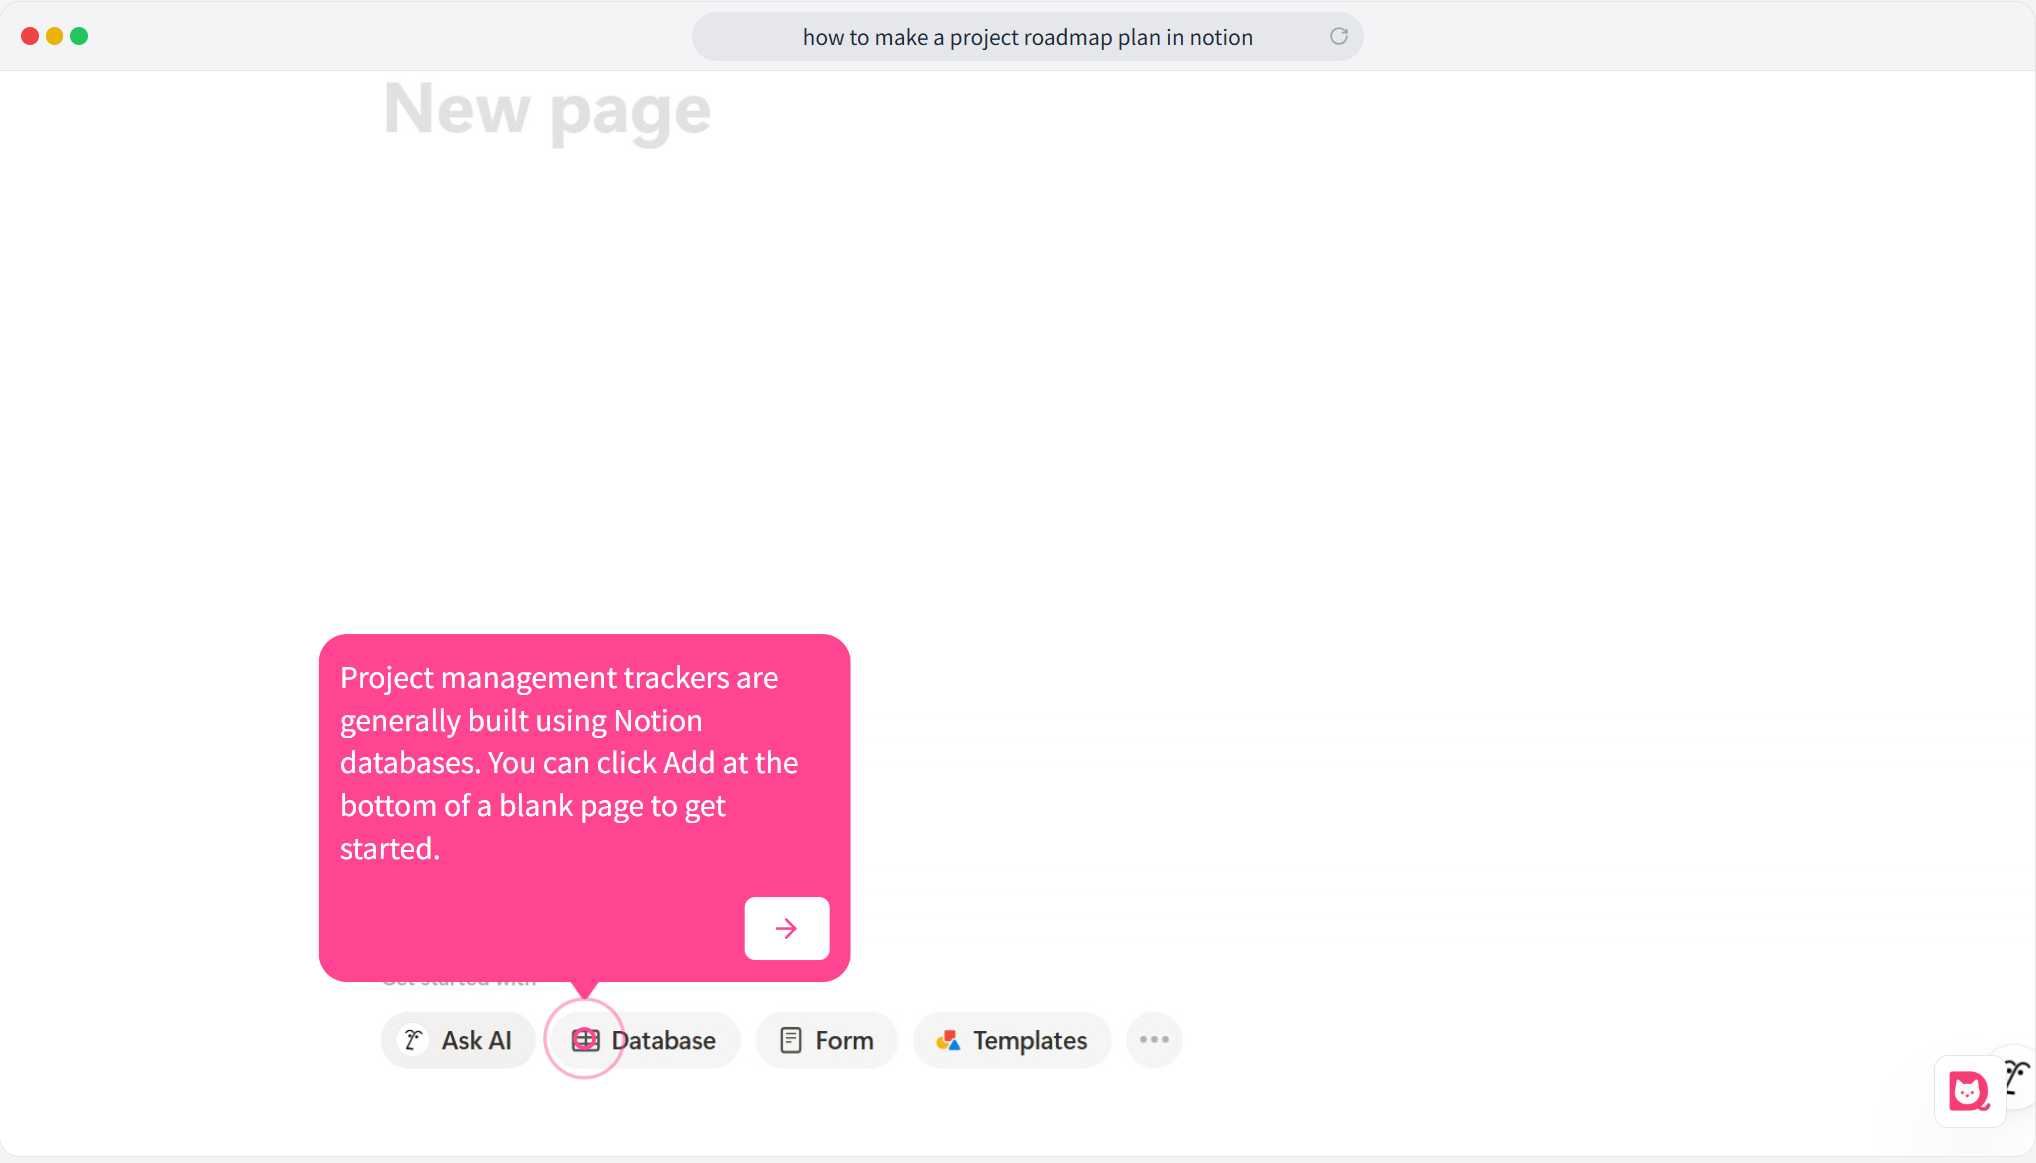The height and width of the screenshot is (1163, 2036).
Task: Close the window with the red button
Action: 30,36
